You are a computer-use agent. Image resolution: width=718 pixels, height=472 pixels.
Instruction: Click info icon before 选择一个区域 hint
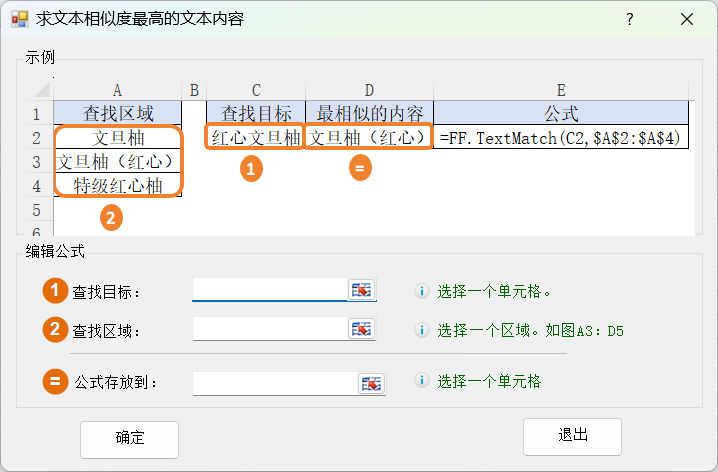[x=421, y=330]
